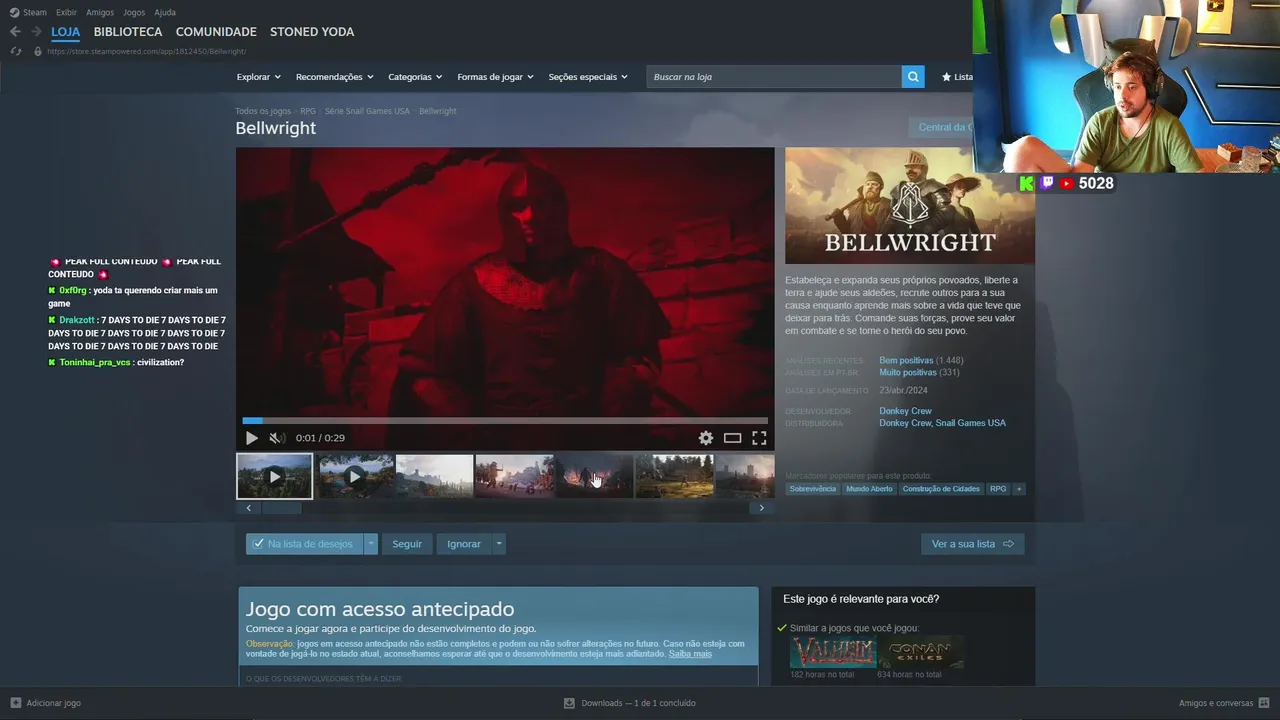This screenshot has width=1280, height=720.
Task: Click the Ignorar button
Action: pyautogui.click(x=464, y=544)
